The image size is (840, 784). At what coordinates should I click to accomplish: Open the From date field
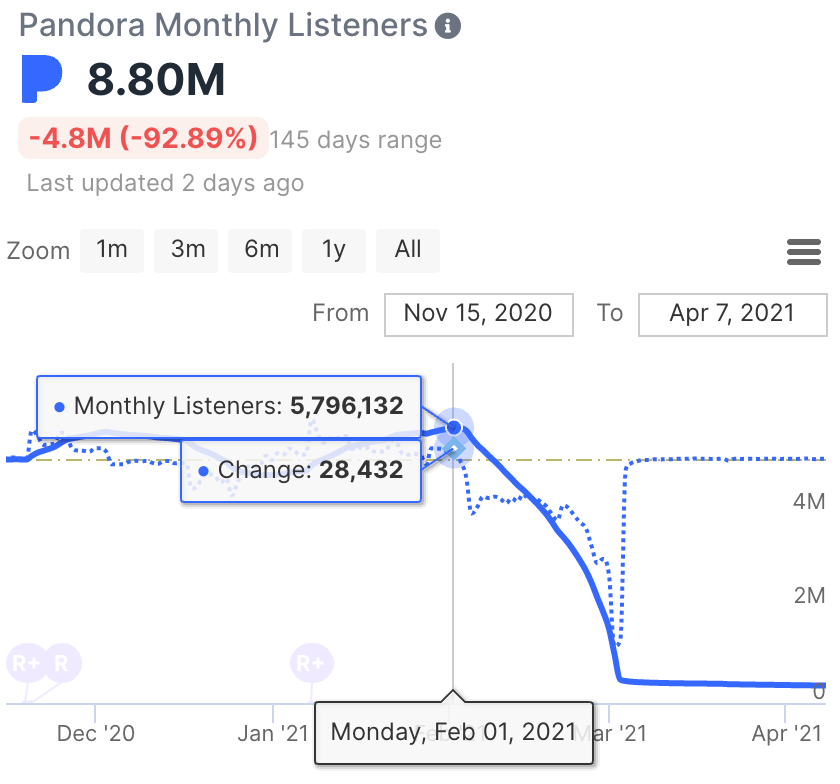tap(478, 314)
